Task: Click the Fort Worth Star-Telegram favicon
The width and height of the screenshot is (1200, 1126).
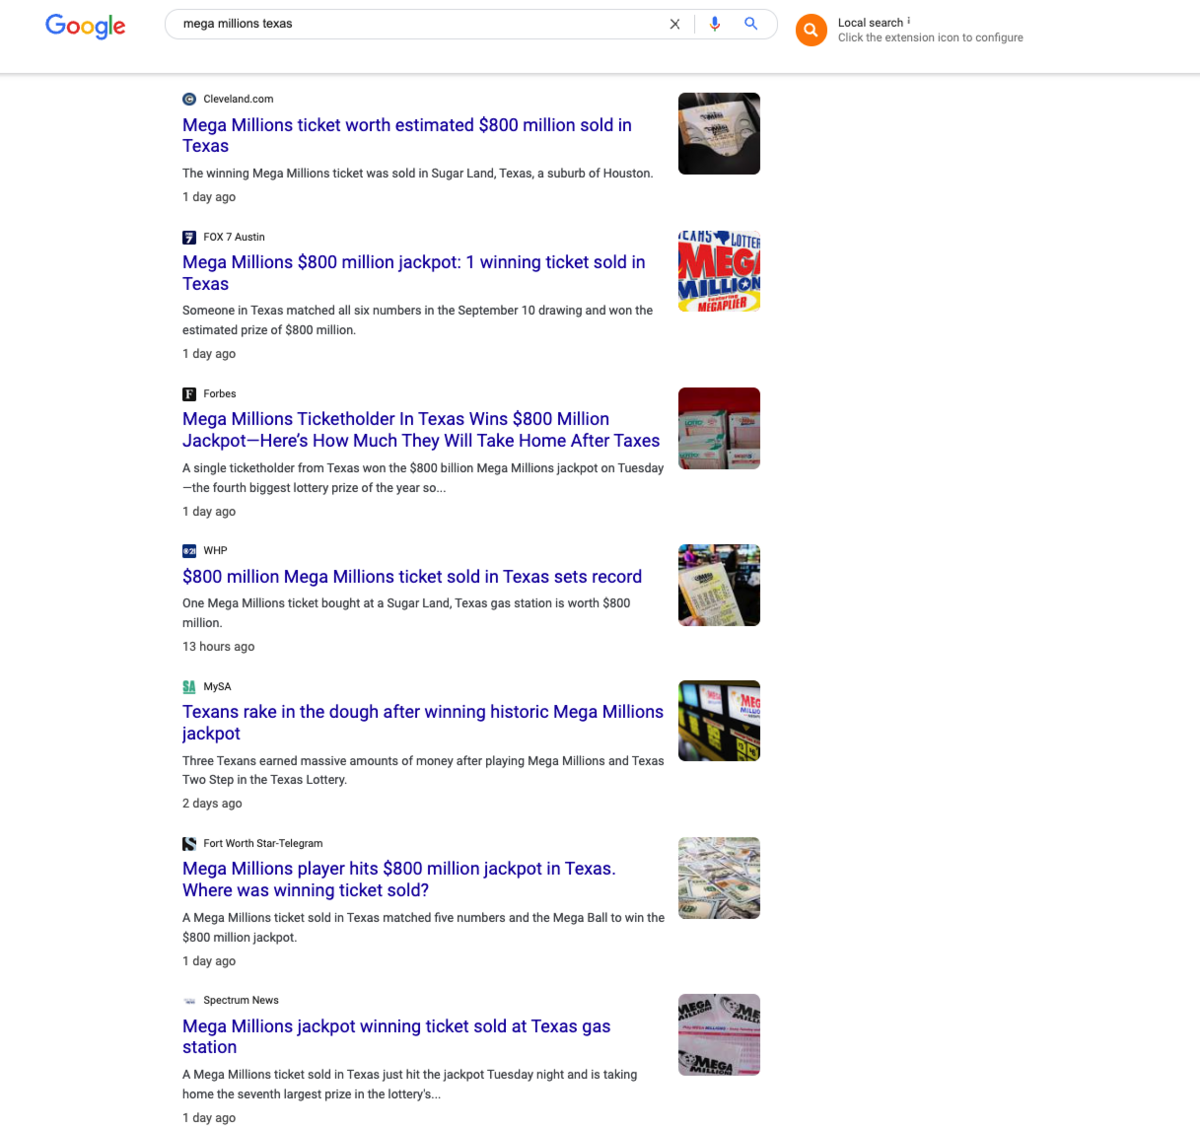Action: (x=189, y=844)
